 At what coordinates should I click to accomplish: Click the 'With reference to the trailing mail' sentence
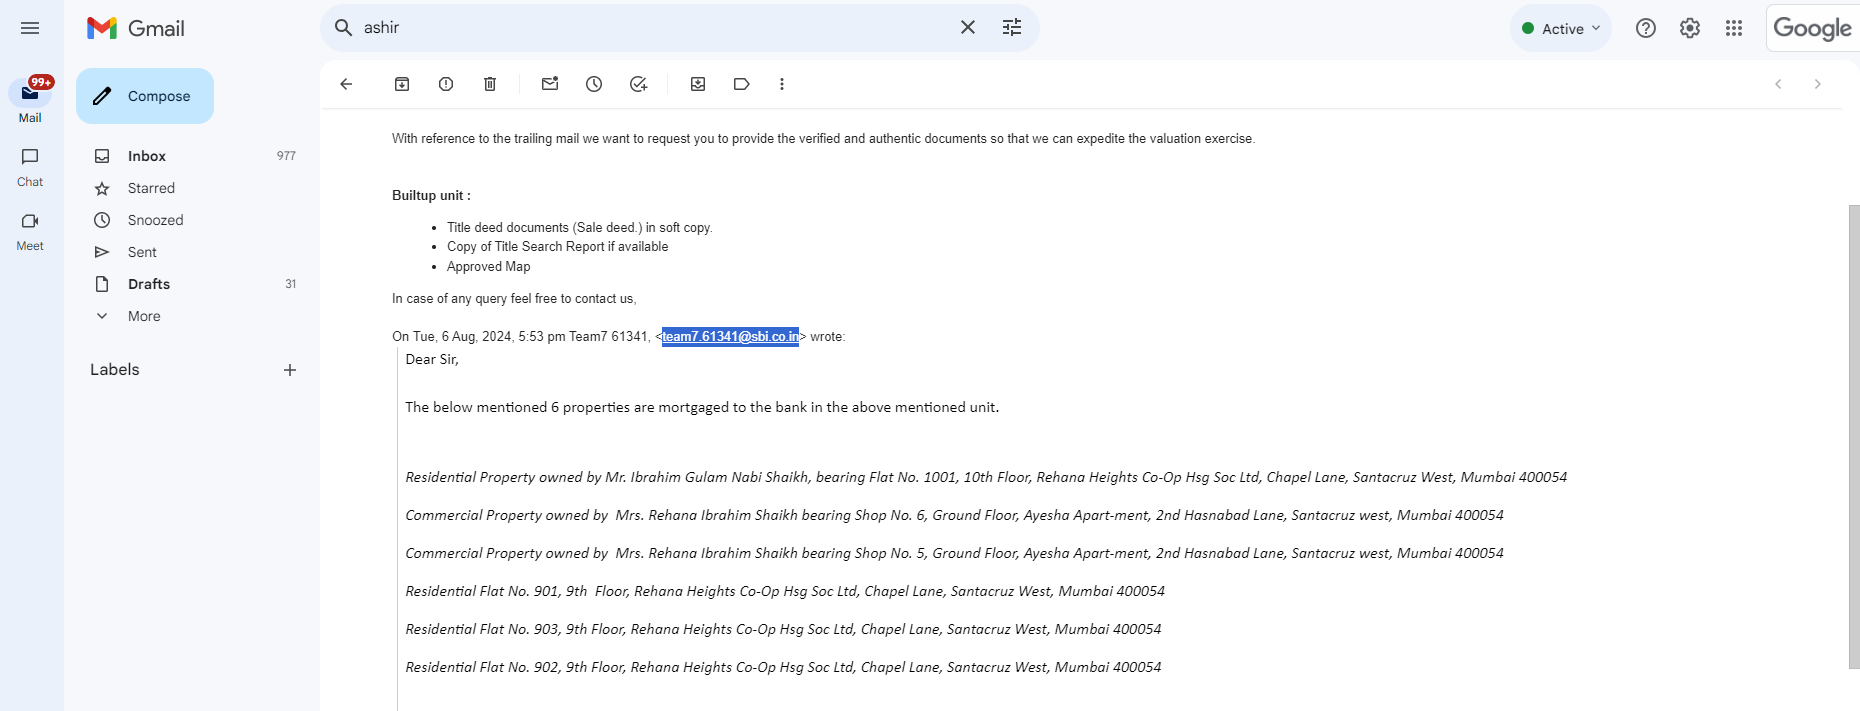pyautogui.click(x=823, y=139)
